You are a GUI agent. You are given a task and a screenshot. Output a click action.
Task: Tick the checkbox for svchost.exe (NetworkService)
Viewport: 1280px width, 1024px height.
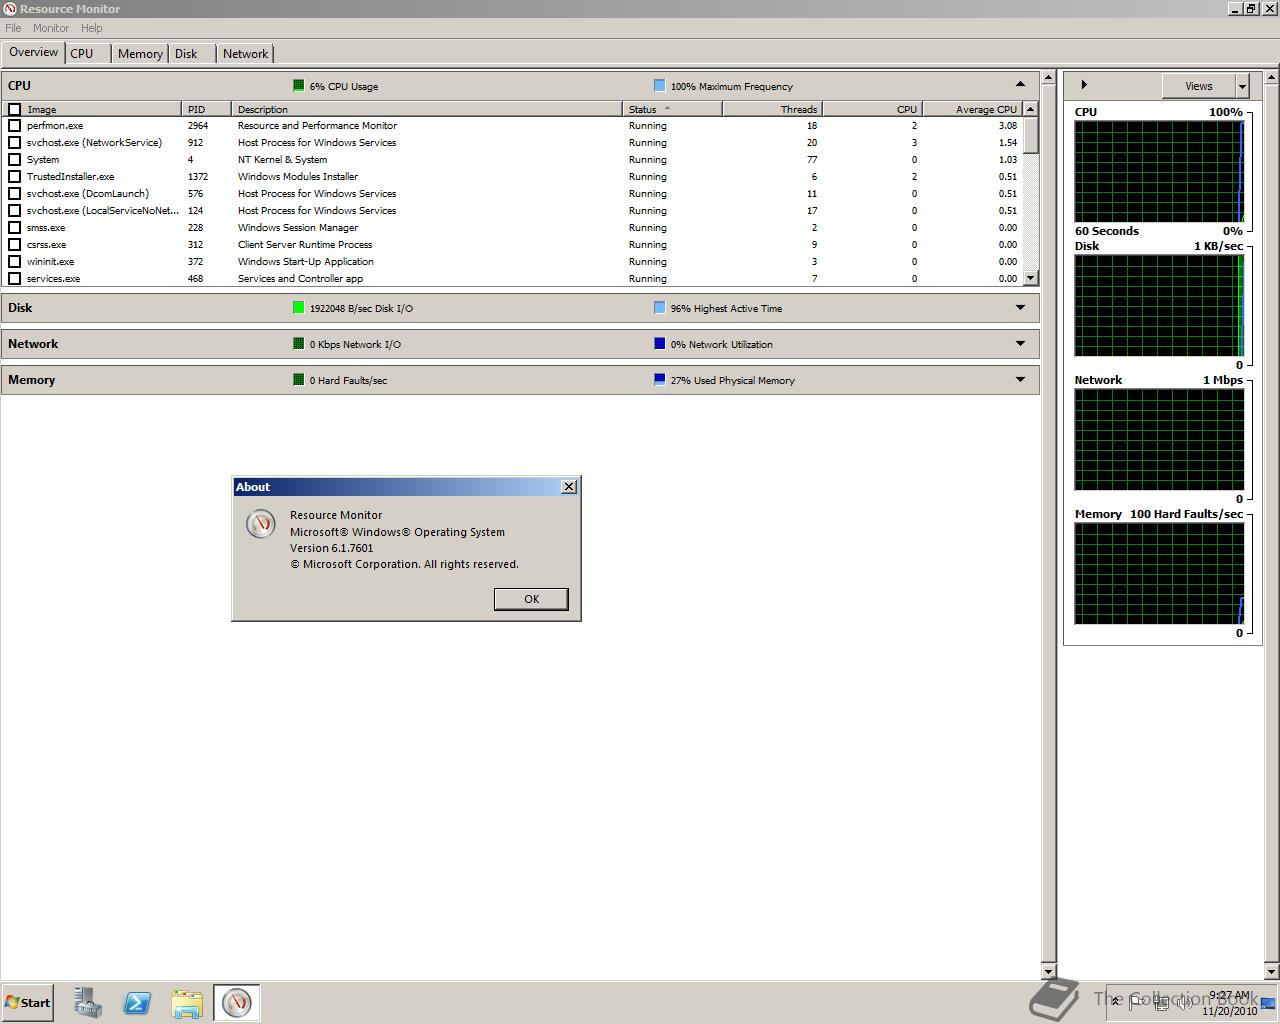(x=15, y=143)
